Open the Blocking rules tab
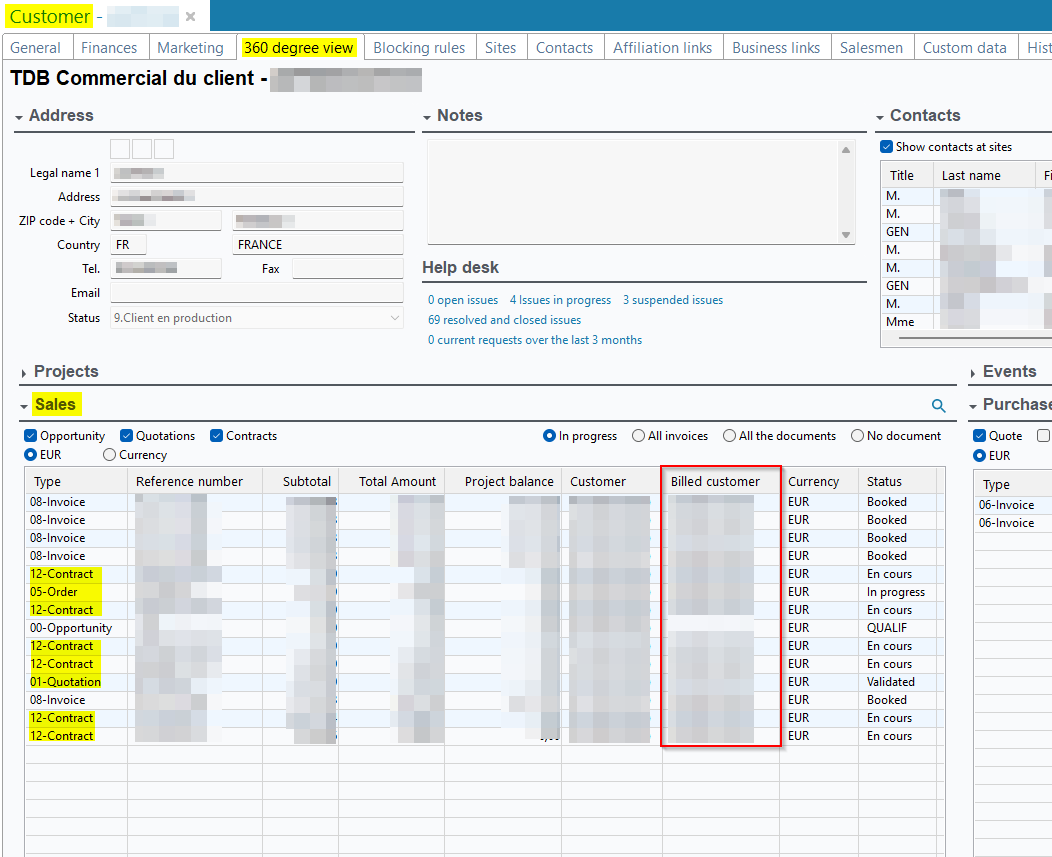Viewport: 1052px width, 857px height. pos(418,47)
